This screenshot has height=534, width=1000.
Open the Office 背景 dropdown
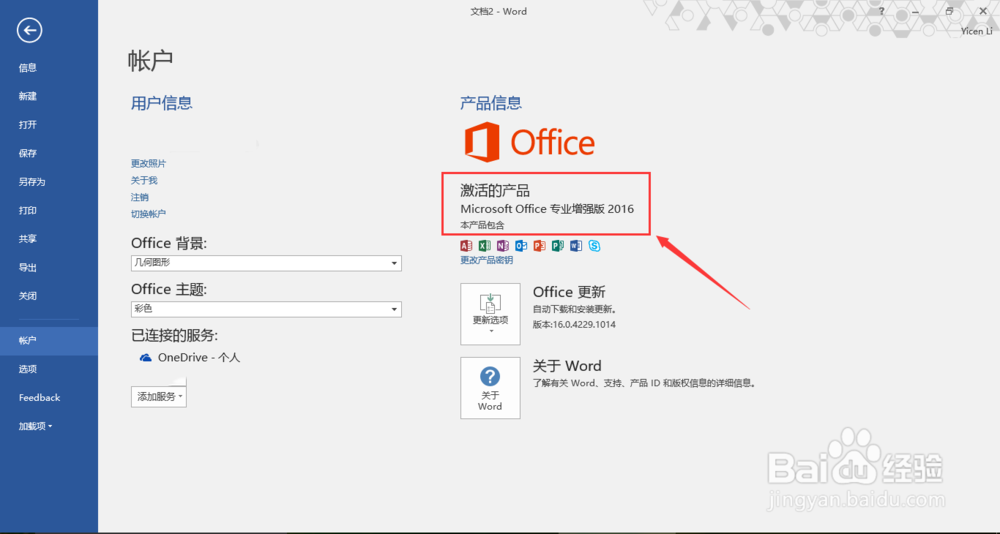click(266, 263)
